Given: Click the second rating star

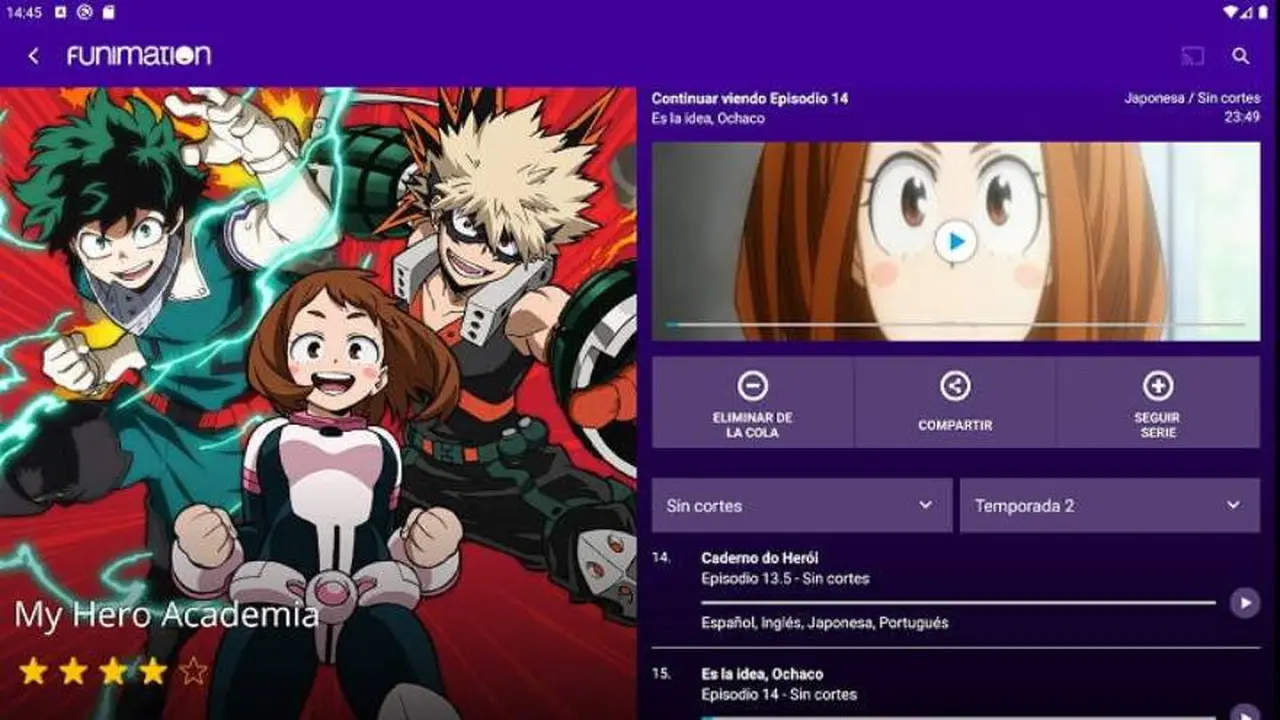Looking at the screenshot, I should [73, 671].
